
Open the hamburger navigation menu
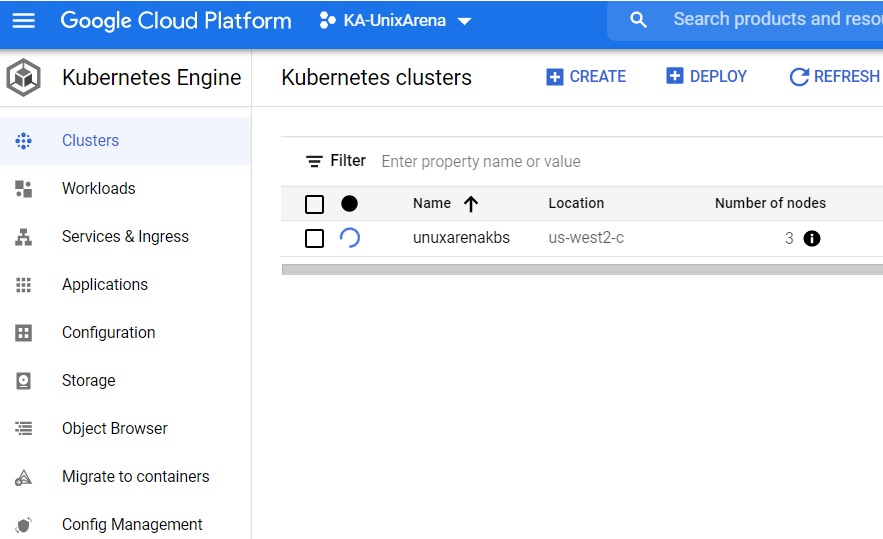click(x=24, y=21)
